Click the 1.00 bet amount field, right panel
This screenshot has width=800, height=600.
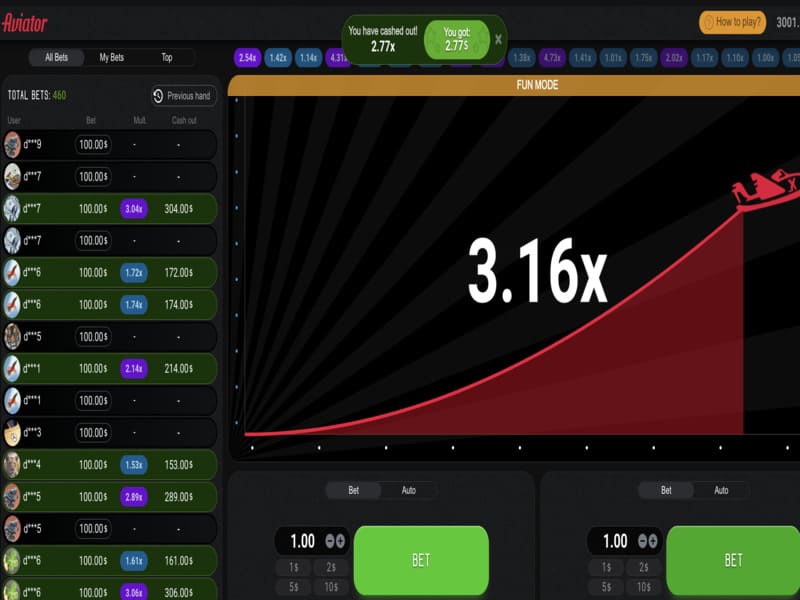click(x=615, y=541)
